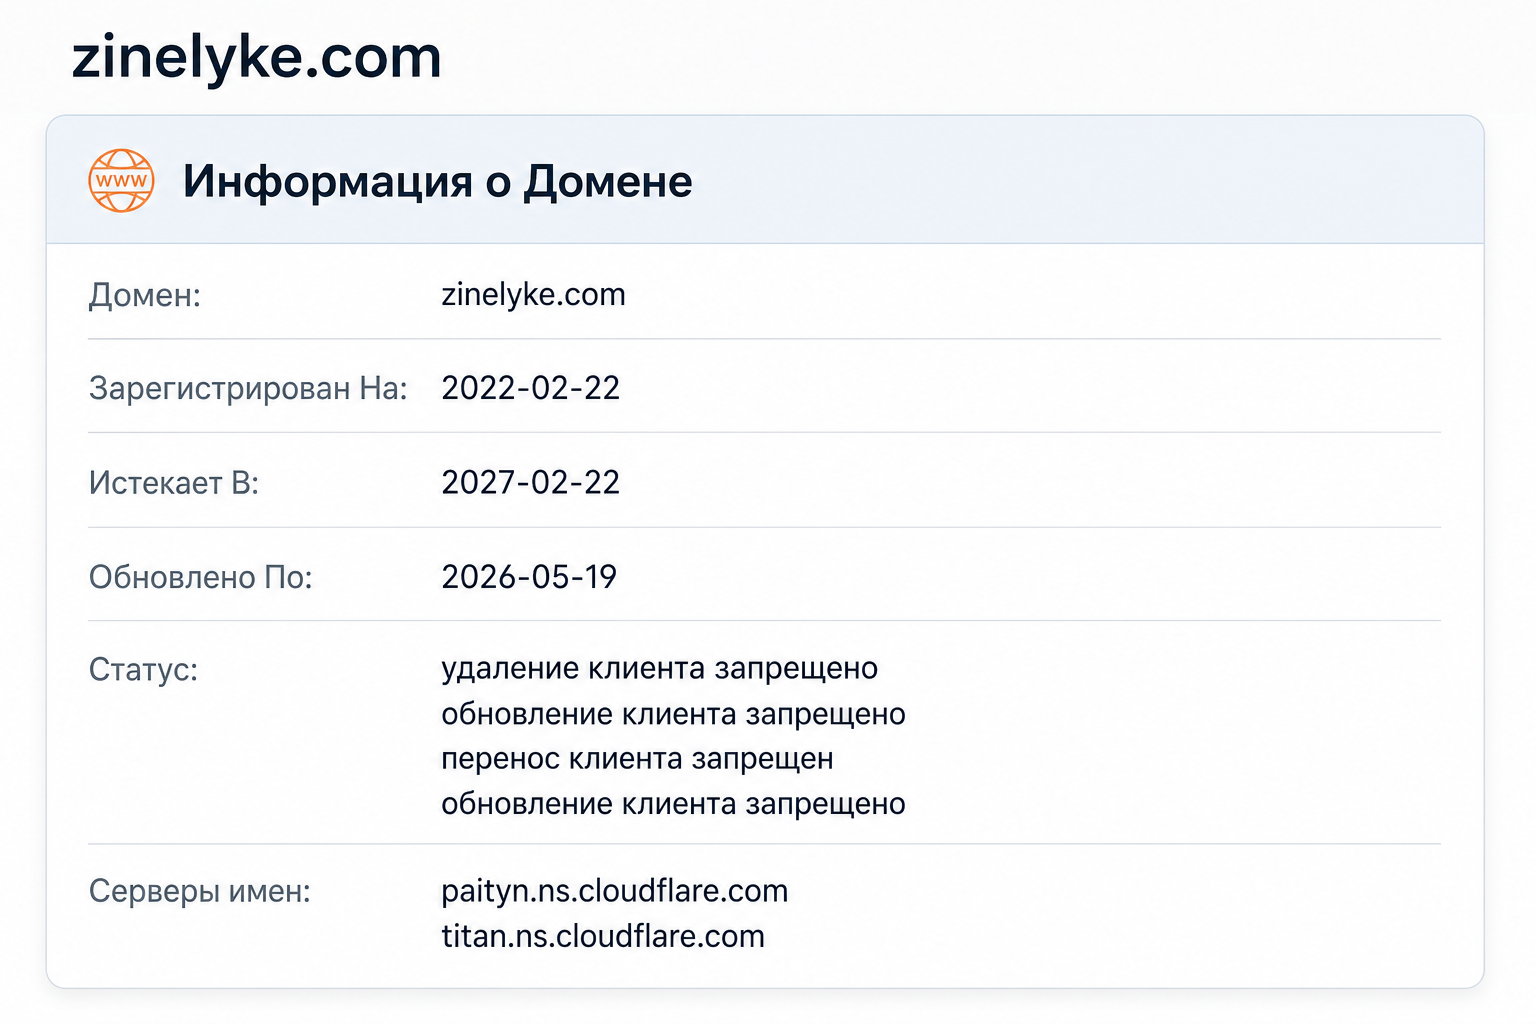Select first обновление клиента запрещено status line
Image resolution: width=1536 pixels, height=1024 pixels.
(x=674, y=714)
